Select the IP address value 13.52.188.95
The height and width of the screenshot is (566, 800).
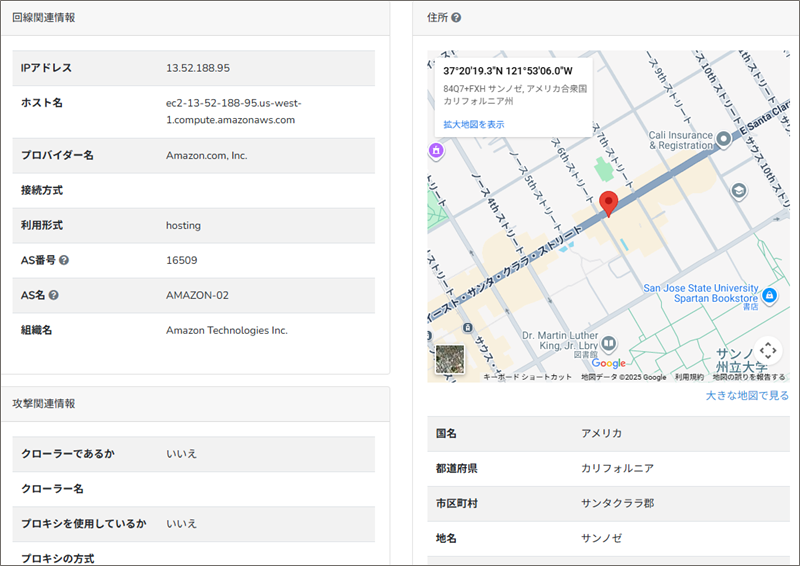point(198,68)
